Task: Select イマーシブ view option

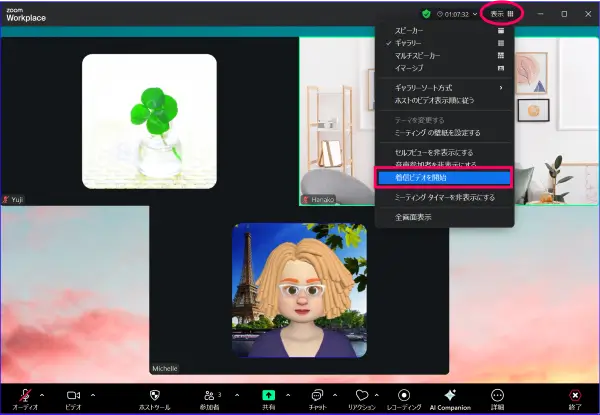Action: click(x=445, y=68)
